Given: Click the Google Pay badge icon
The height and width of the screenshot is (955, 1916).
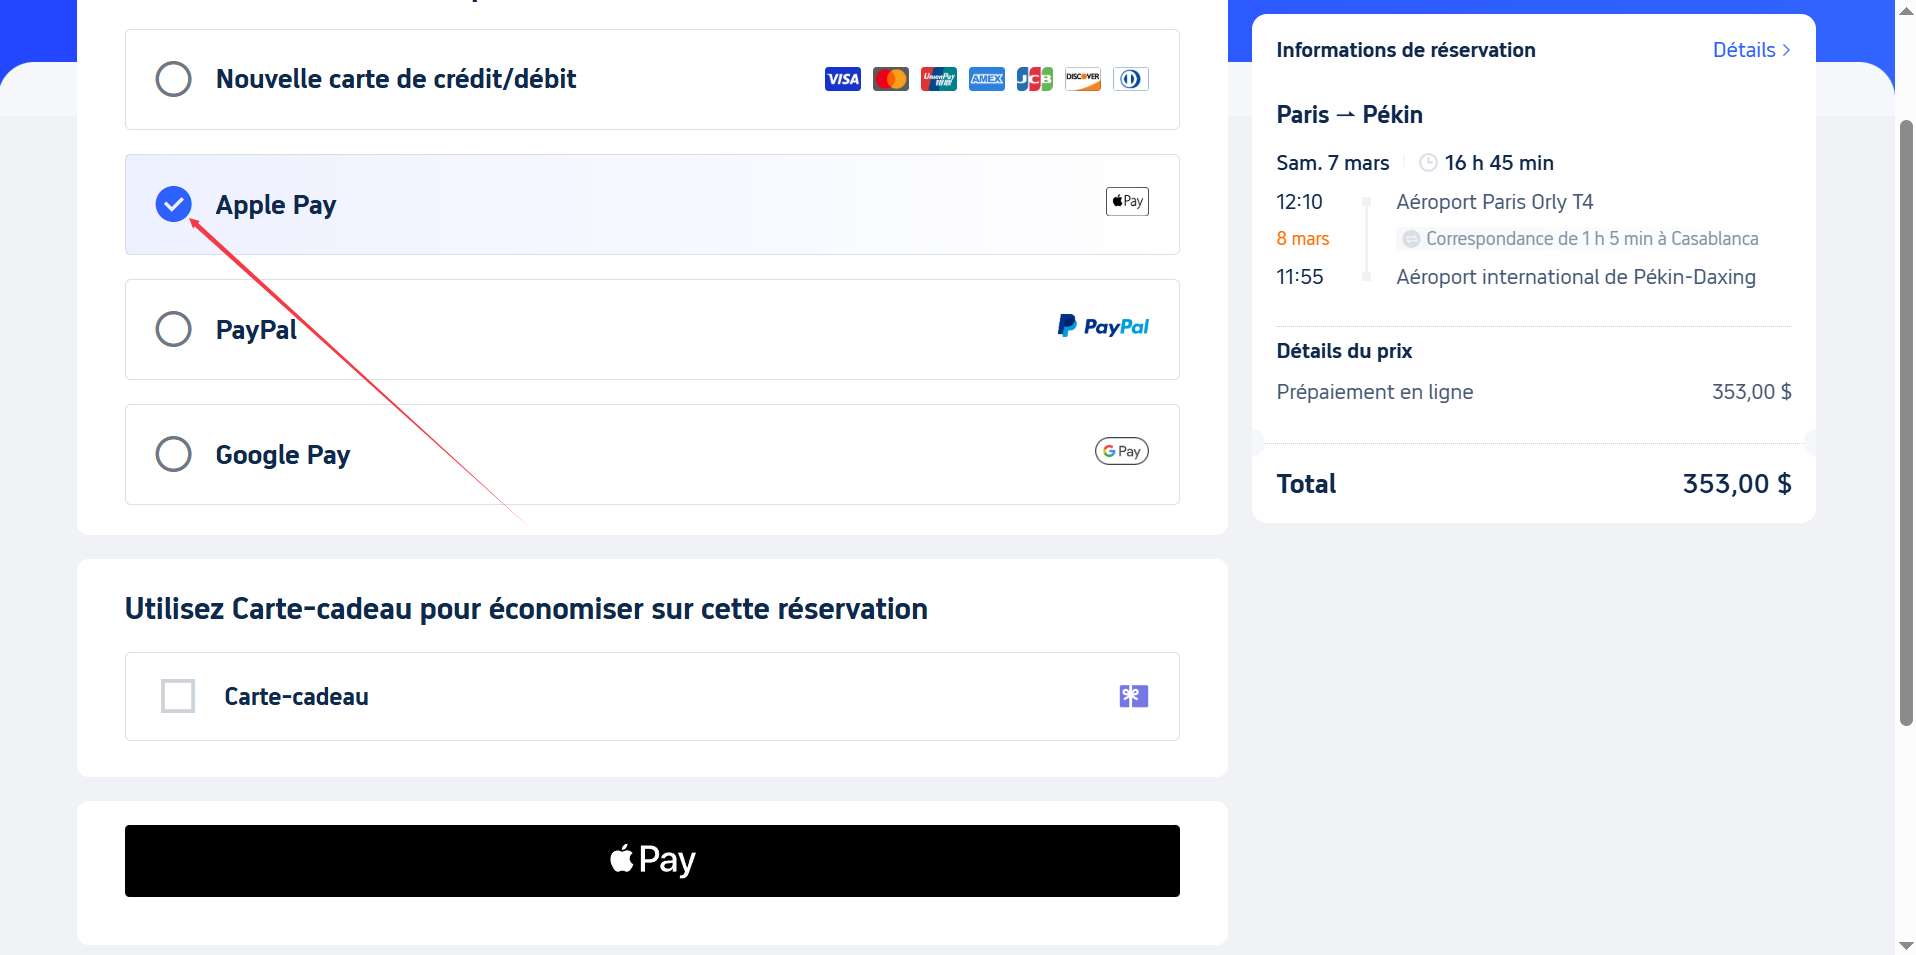Looking at the screenshot, I should click(x=1122, y=451).
